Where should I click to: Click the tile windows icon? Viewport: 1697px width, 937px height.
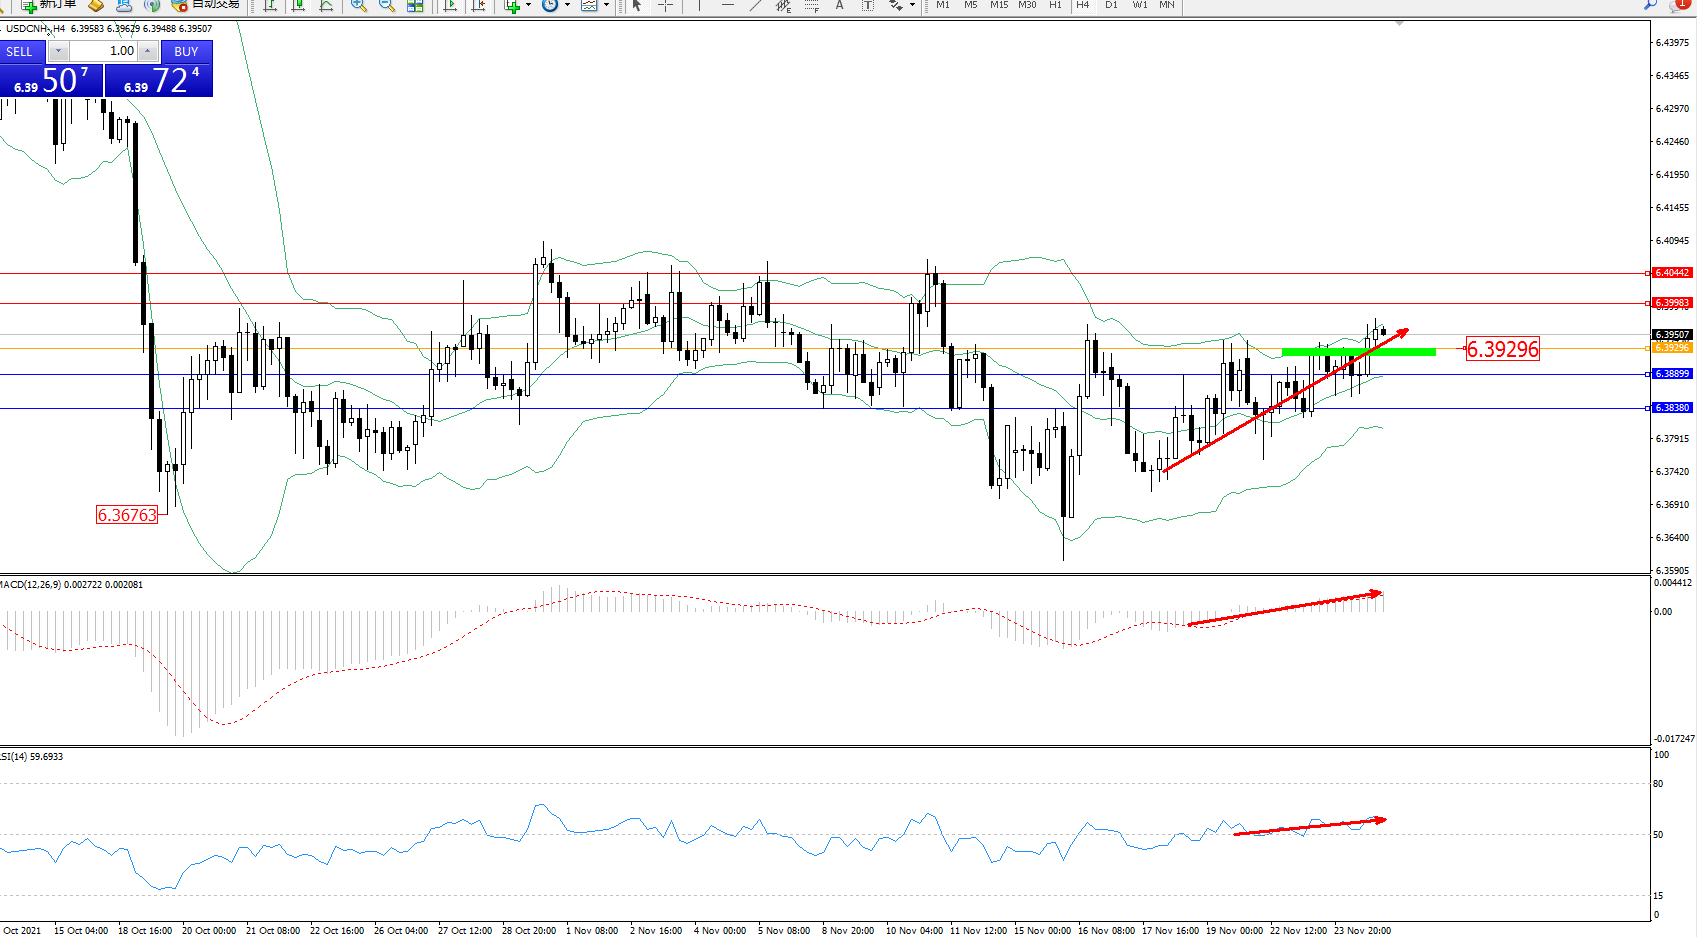tap(415, 5)
